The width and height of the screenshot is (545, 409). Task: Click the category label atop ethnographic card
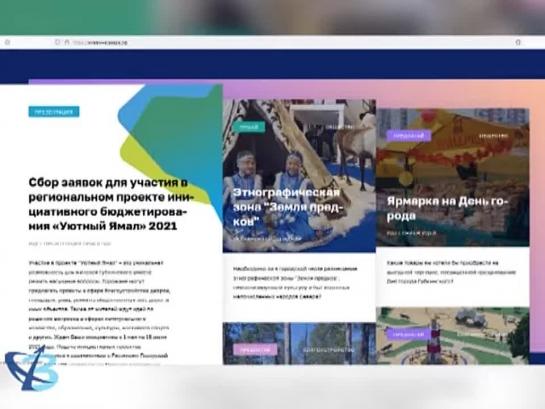click(340, 127)
